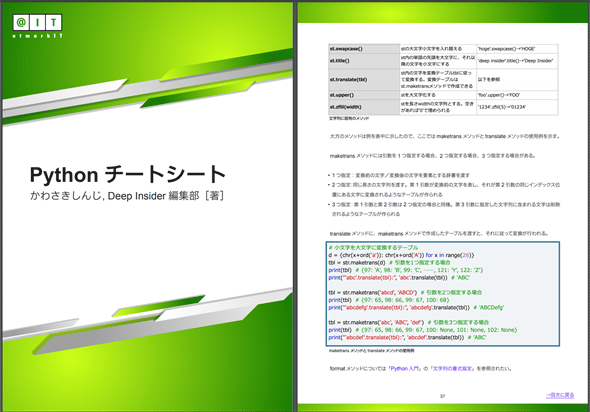Click the author line 'かわさきしんじ, Deep Insider 編集部'

pyautogui.click(x=127, y=196)
